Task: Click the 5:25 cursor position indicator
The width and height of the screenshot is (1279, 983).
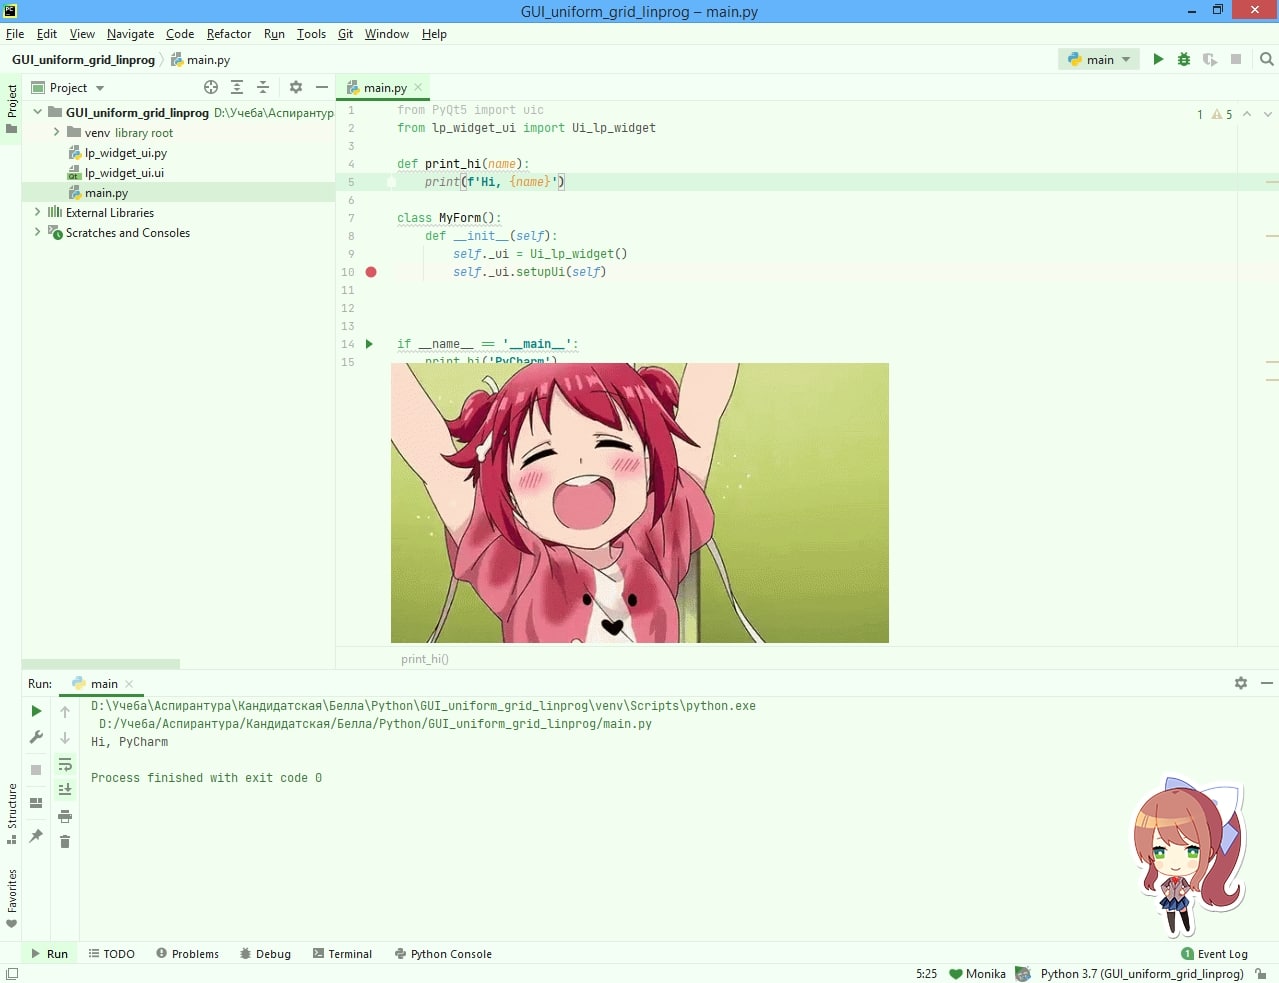Action: pyautogui.click(x=927, y=973)
